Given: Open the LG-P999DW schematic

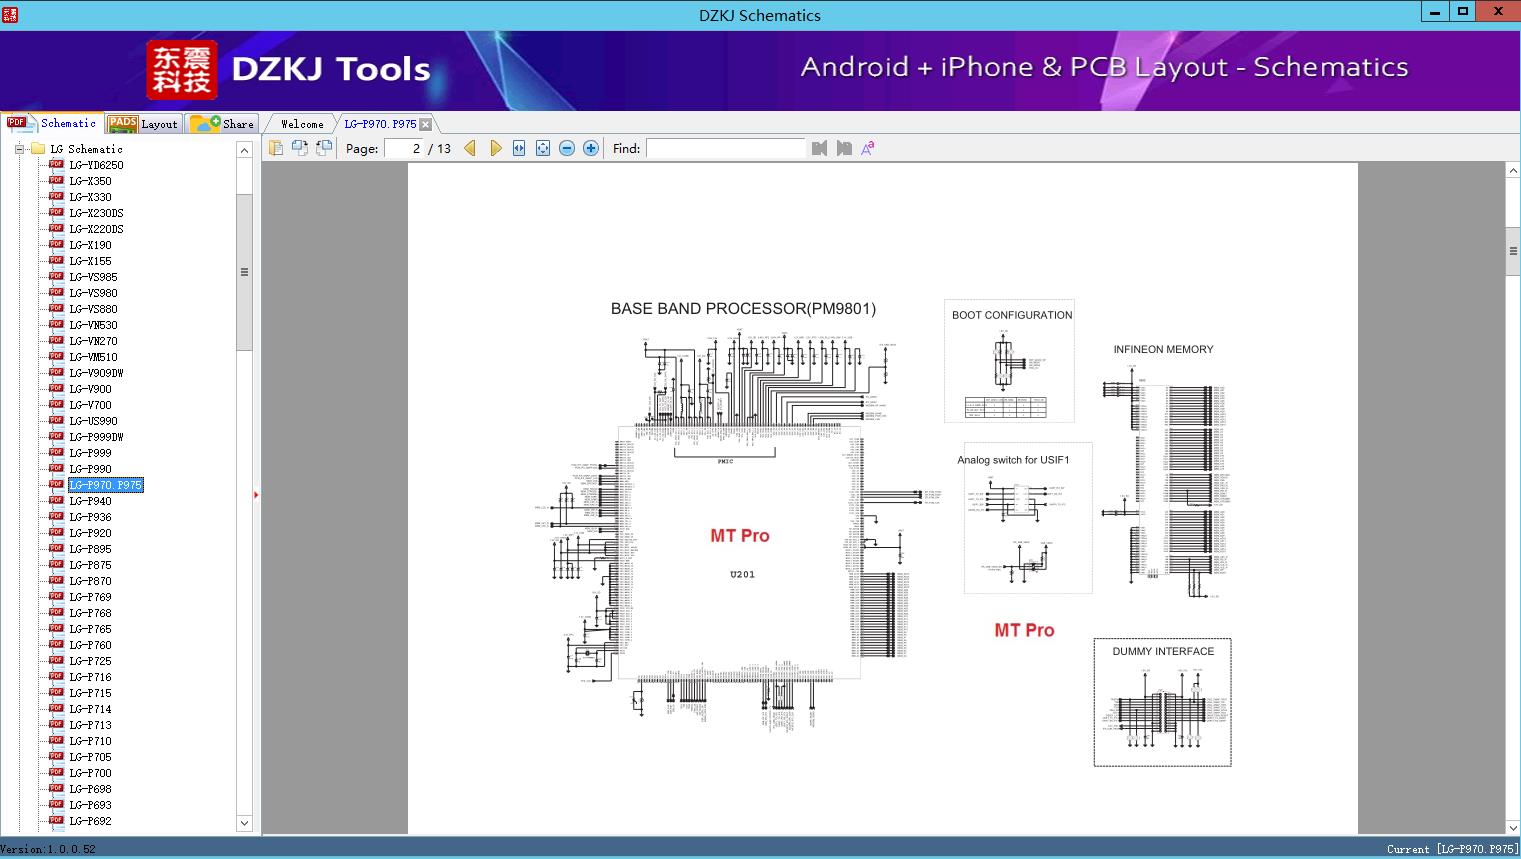Looking at the screenshot, I should pos(96,437).
